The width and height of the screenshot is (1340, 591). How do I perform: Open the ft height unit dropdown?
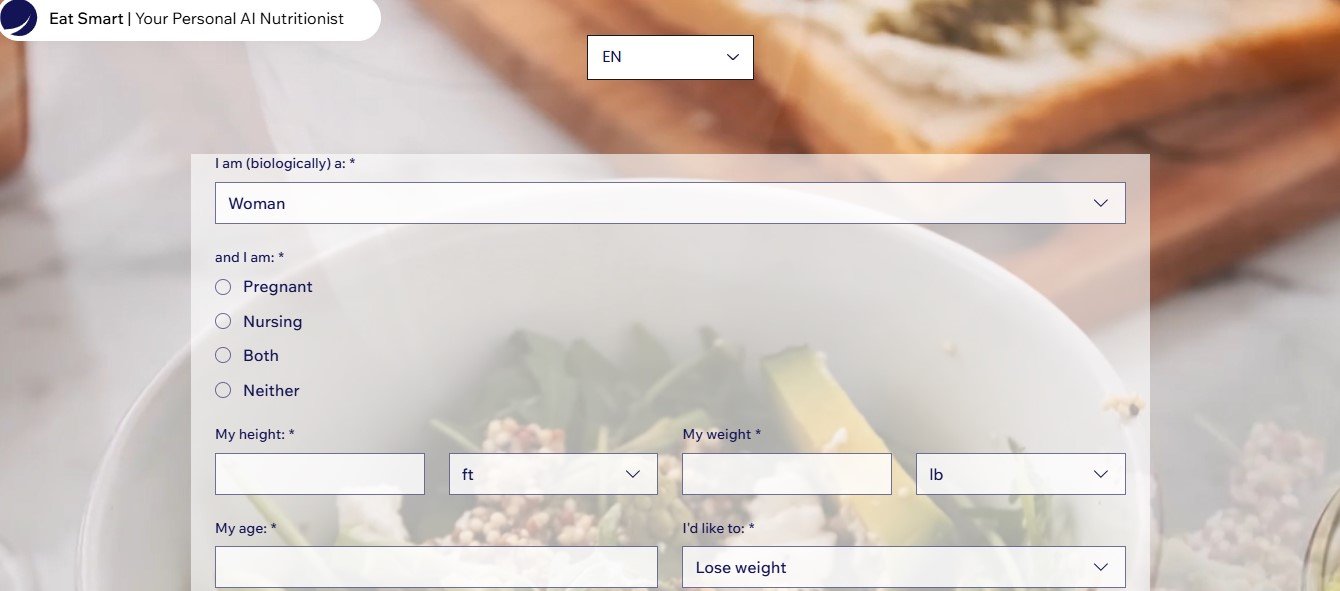click(x=553, y=474)
